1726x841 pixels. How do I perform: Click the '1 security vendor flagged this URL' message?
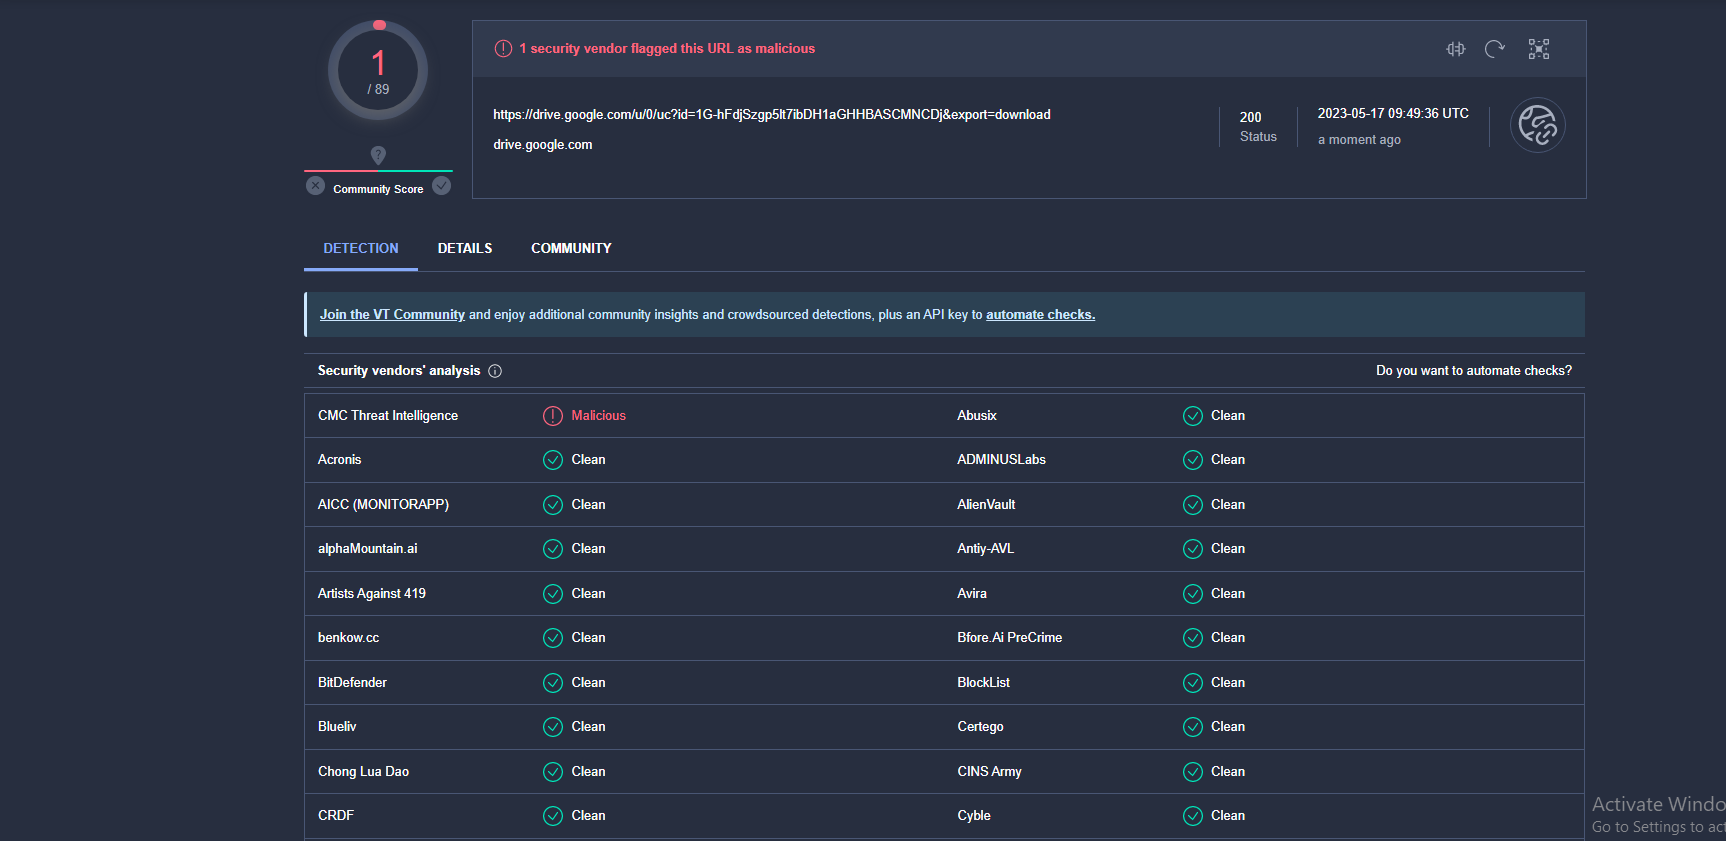667,48
